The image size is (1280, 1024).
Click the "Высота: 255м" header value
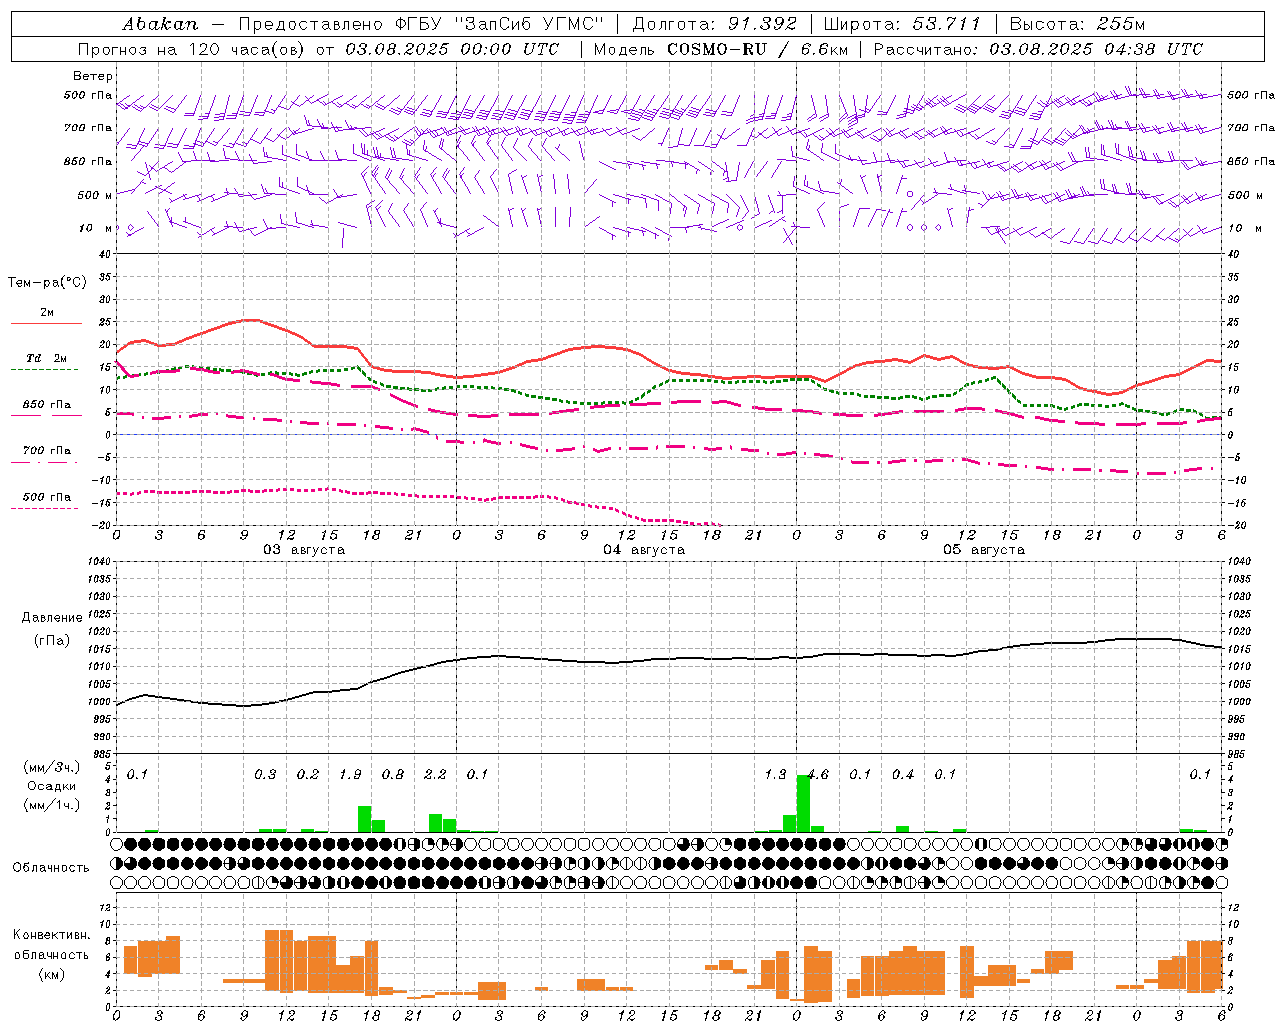click(1077, 24)
